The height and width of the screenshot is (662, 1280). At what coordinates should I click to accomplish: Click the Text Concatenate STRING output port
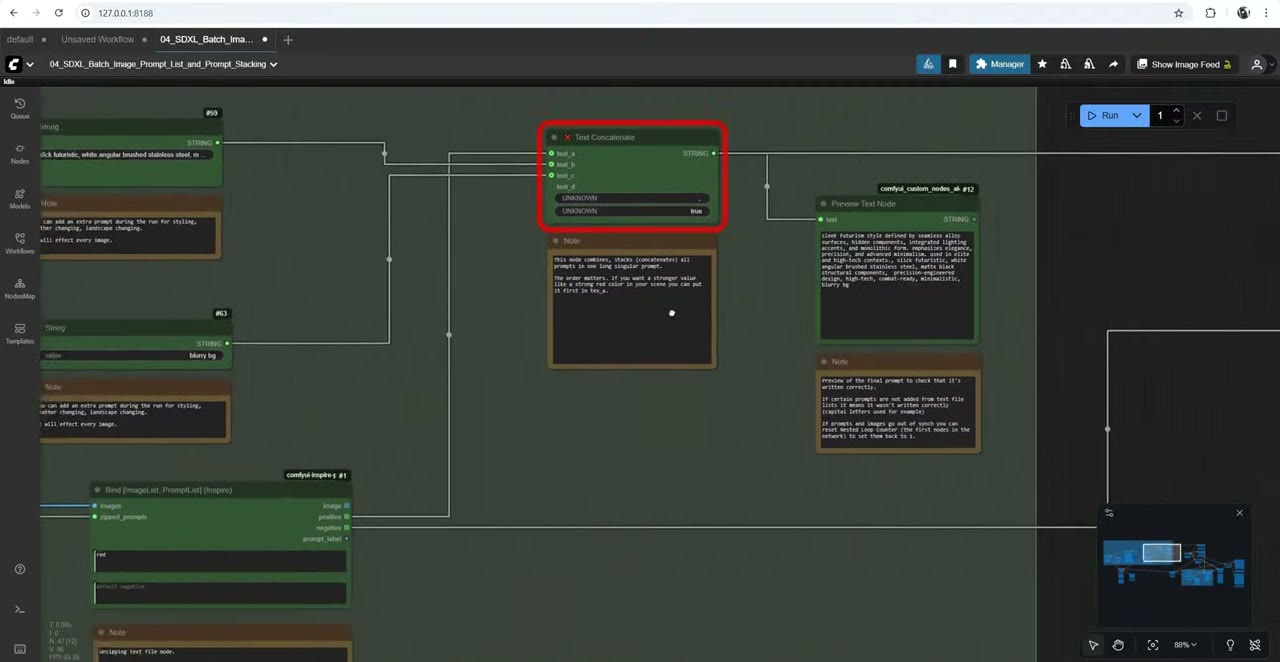(x=713, y=154)
